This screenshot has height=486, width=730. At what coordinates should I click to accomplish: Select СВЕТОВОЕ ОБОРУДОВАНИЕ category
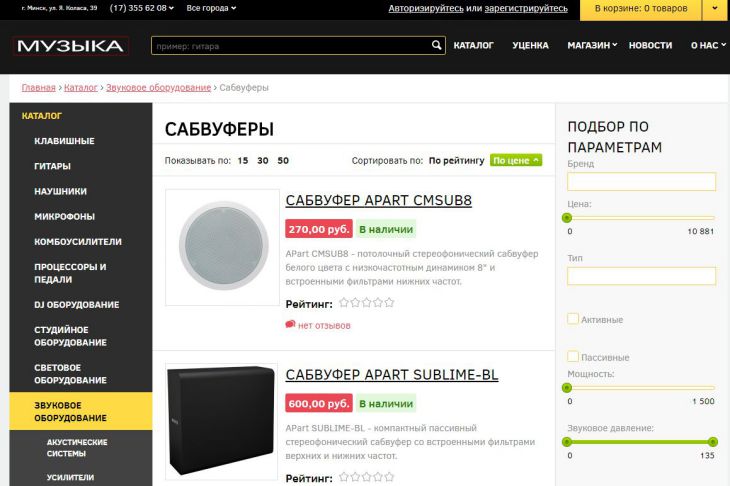pyautogui.click(x=70, y=373)
